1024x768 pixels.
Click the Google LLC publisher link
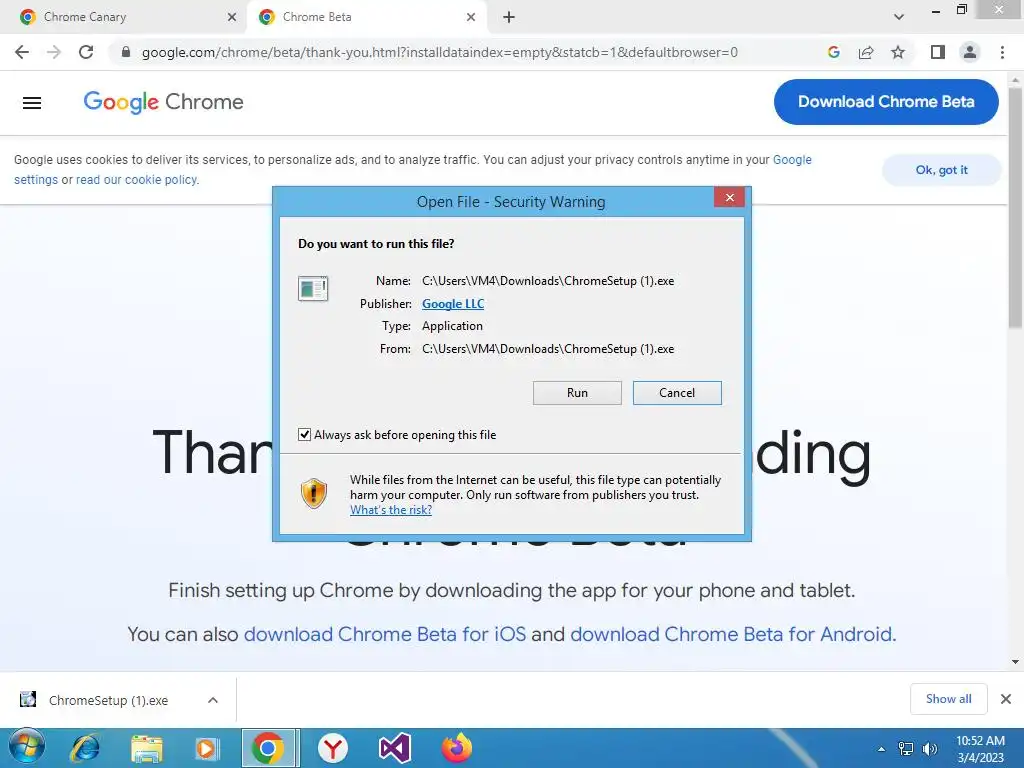[x=453, y=304]
